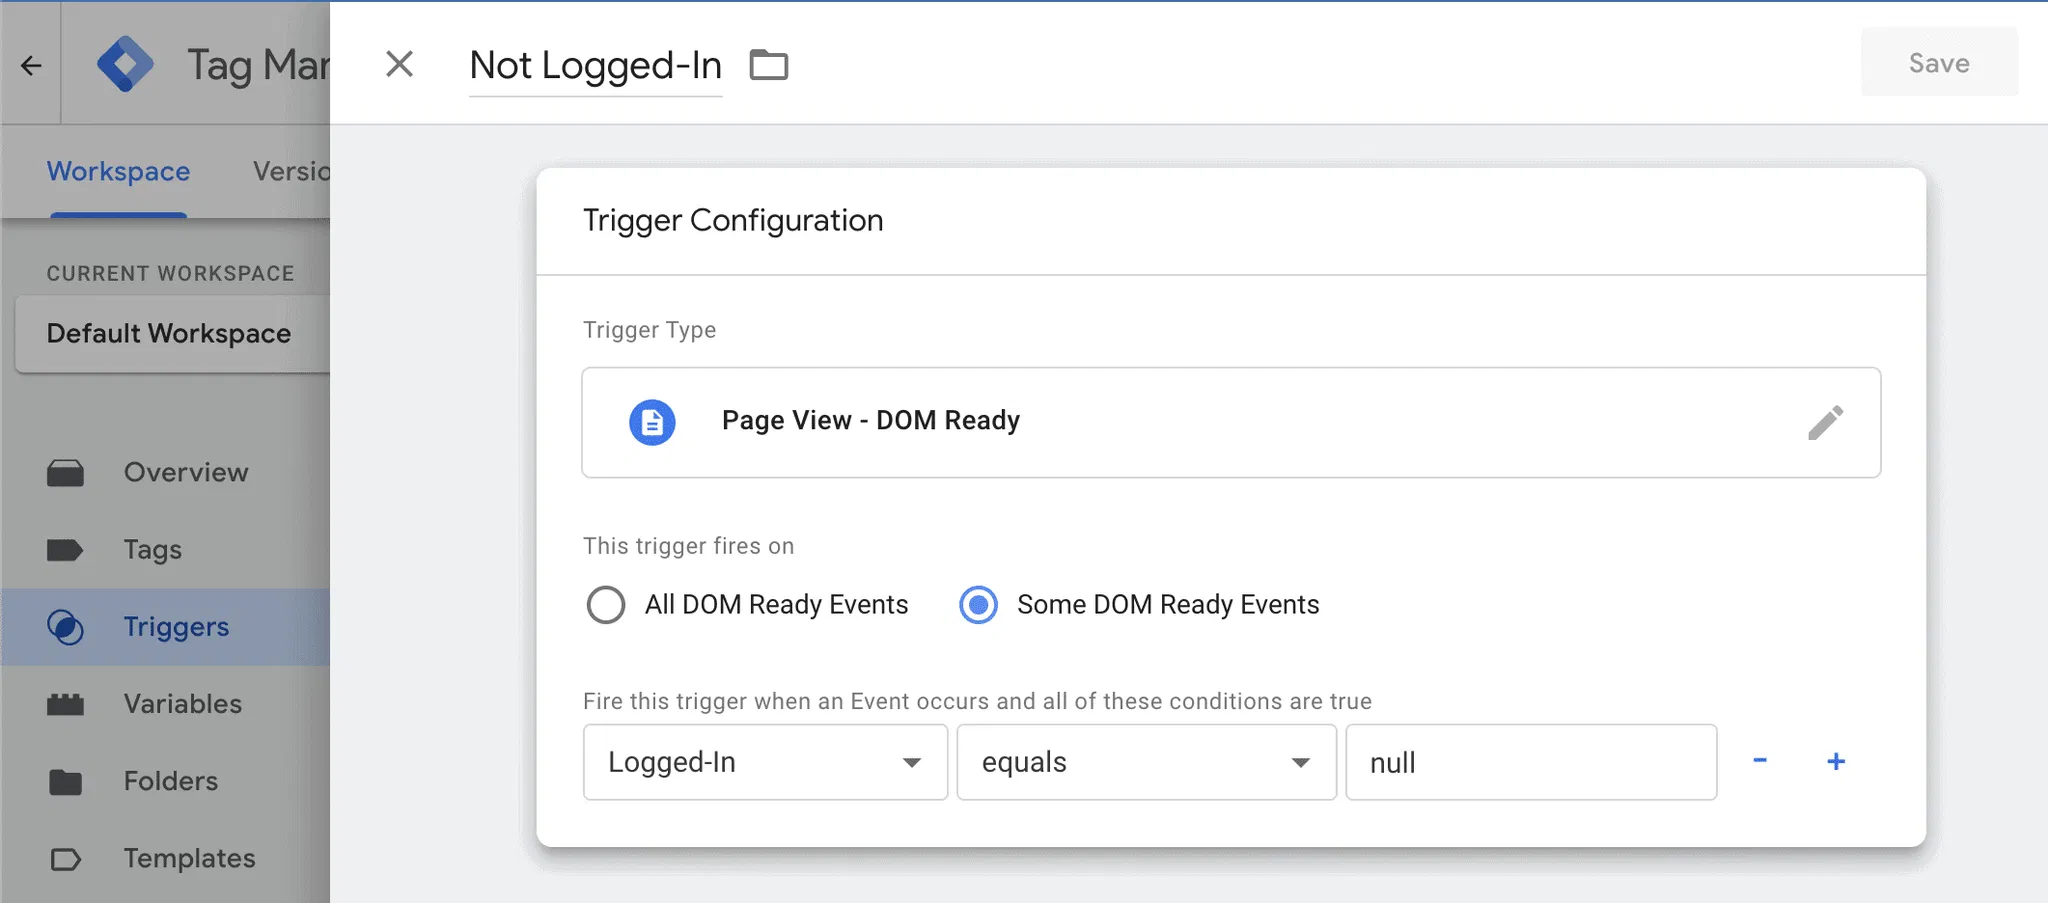Edit the Not Logged-In trigger name

[595, 66]
